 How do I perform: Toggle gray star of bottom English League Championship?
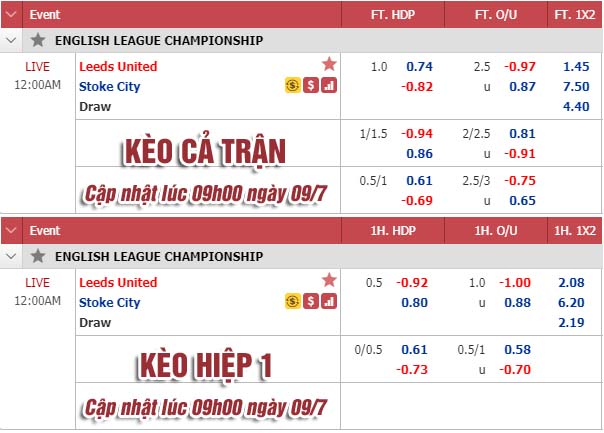tap(38, 256)
